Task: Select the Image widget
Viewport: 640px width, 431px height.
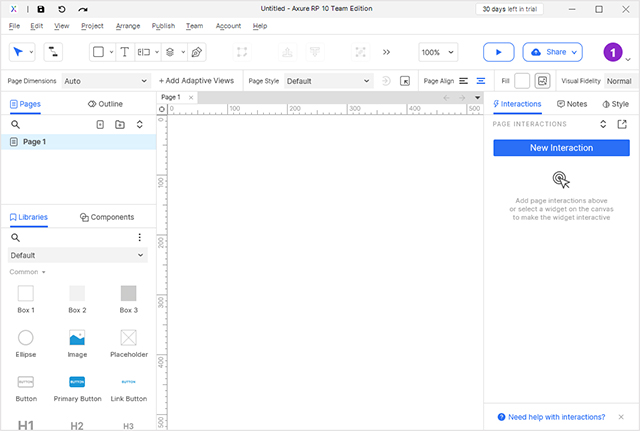Action: coord(77,344)
